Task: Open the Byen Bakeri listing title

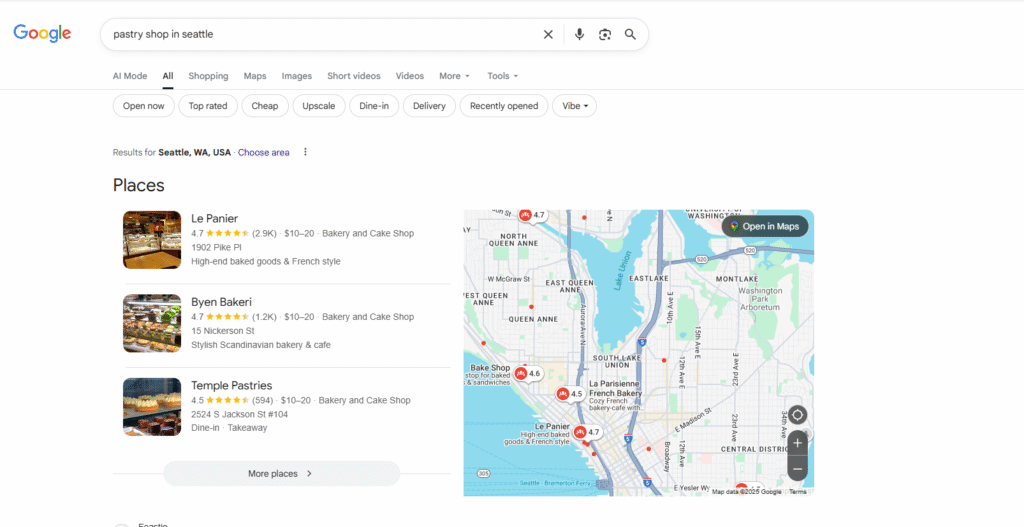Action: point(221,302)
